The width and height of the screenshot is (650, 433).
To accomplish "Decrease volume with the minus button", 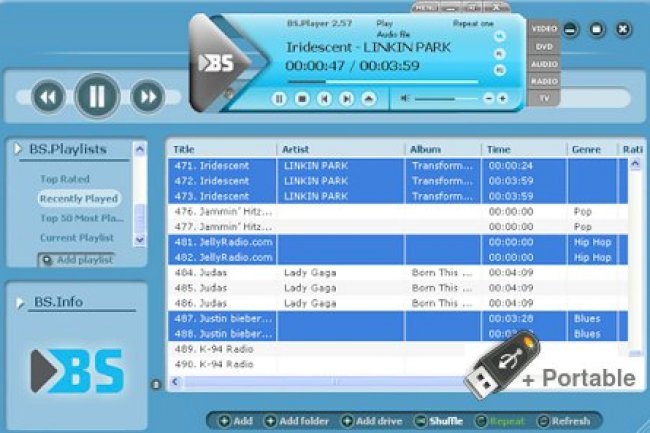I will click(x=489, y=99).
